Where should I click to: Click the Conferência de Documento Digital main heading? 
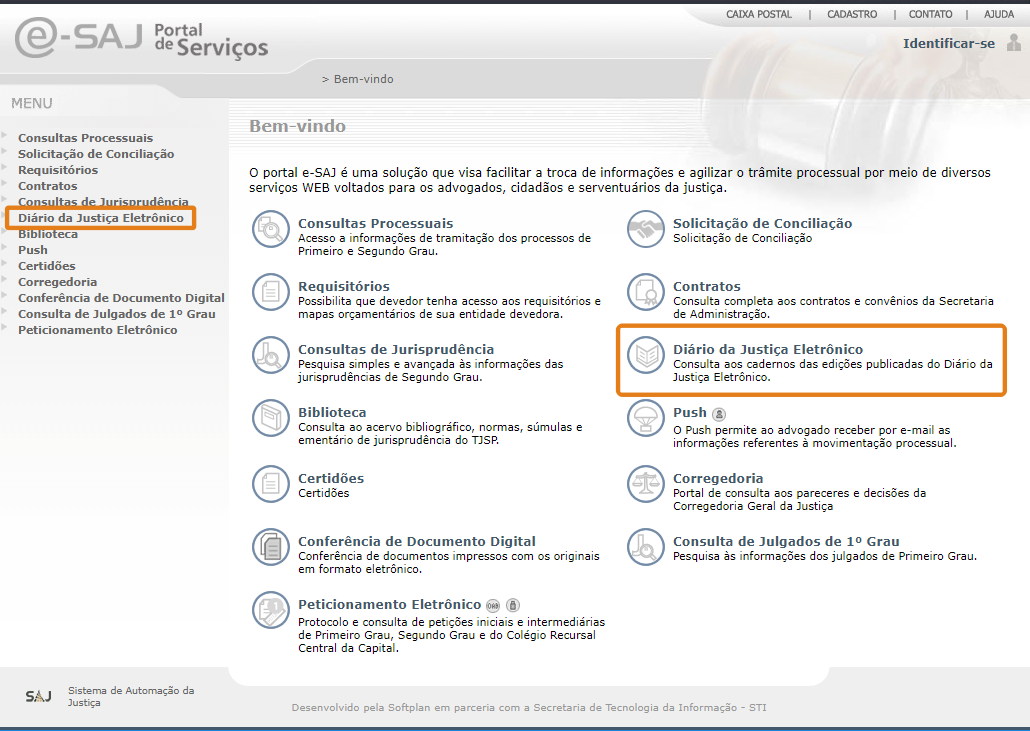click(x=417, y=541)
